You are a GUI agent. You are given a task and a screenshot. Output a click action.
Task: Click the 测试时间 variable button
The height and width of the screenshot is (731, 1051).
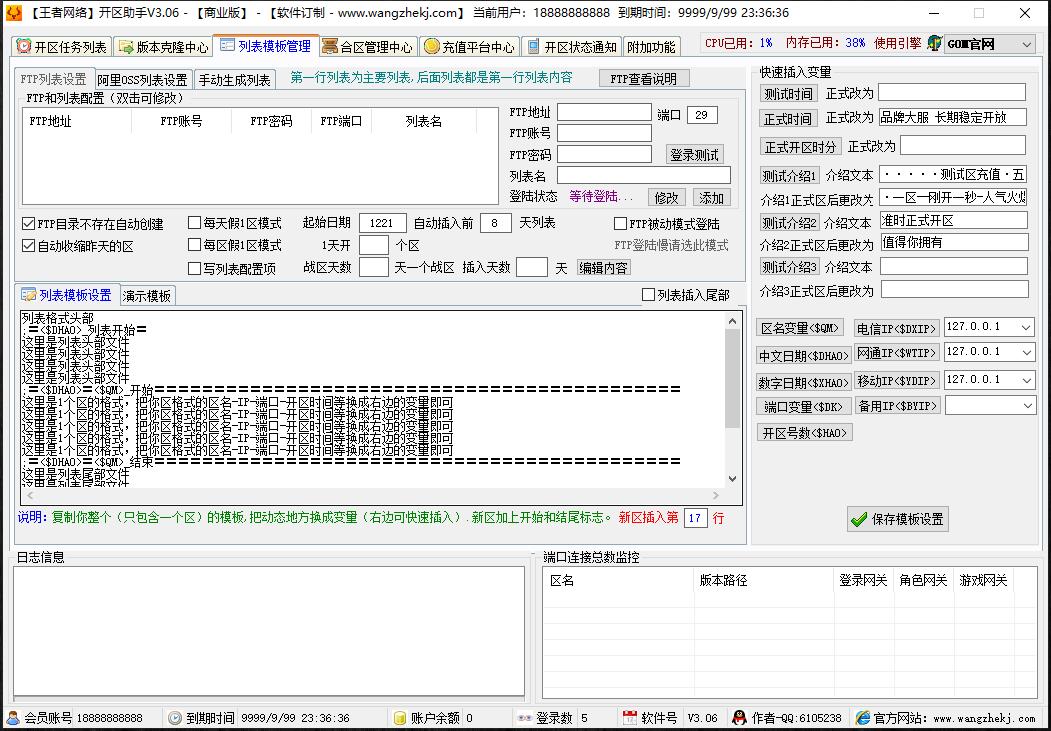coord(788,94)
